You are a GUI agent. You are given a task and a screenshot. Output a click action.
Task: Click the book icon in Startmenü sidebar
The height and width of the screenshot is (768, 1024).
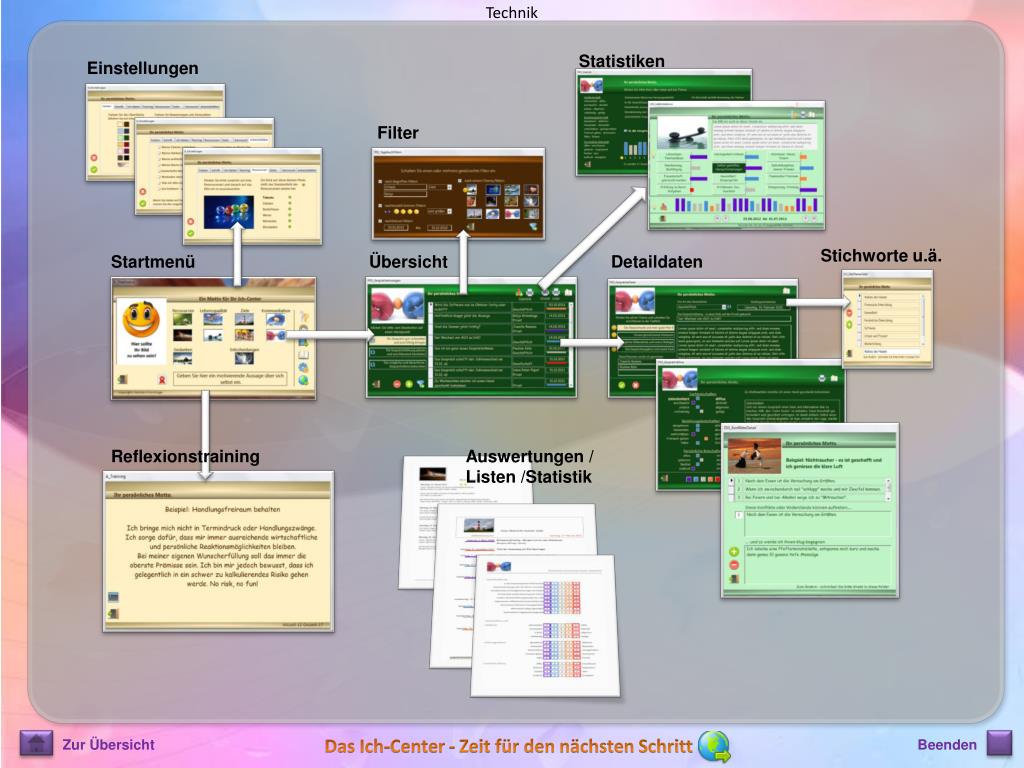tap(304, 355)
